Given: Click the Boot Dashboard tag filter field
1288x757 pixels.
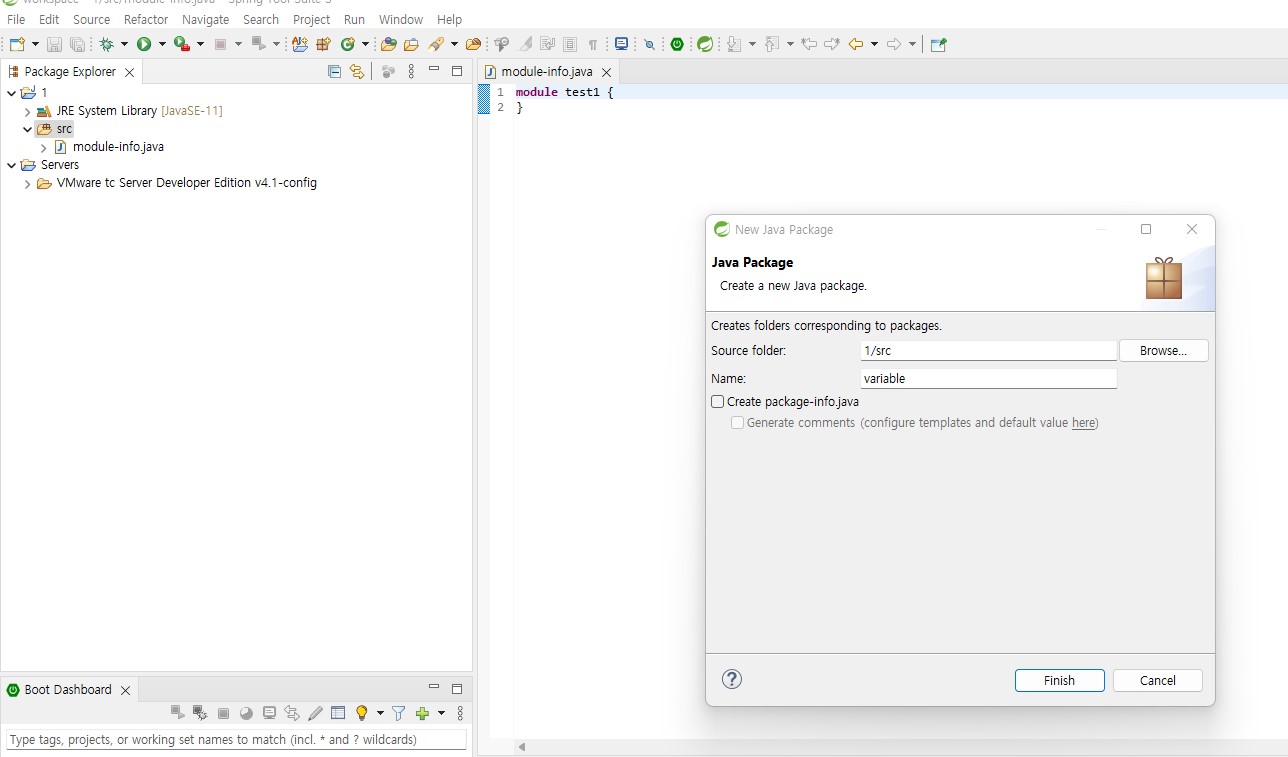Looking at the screenshot, I should (236, 740).
